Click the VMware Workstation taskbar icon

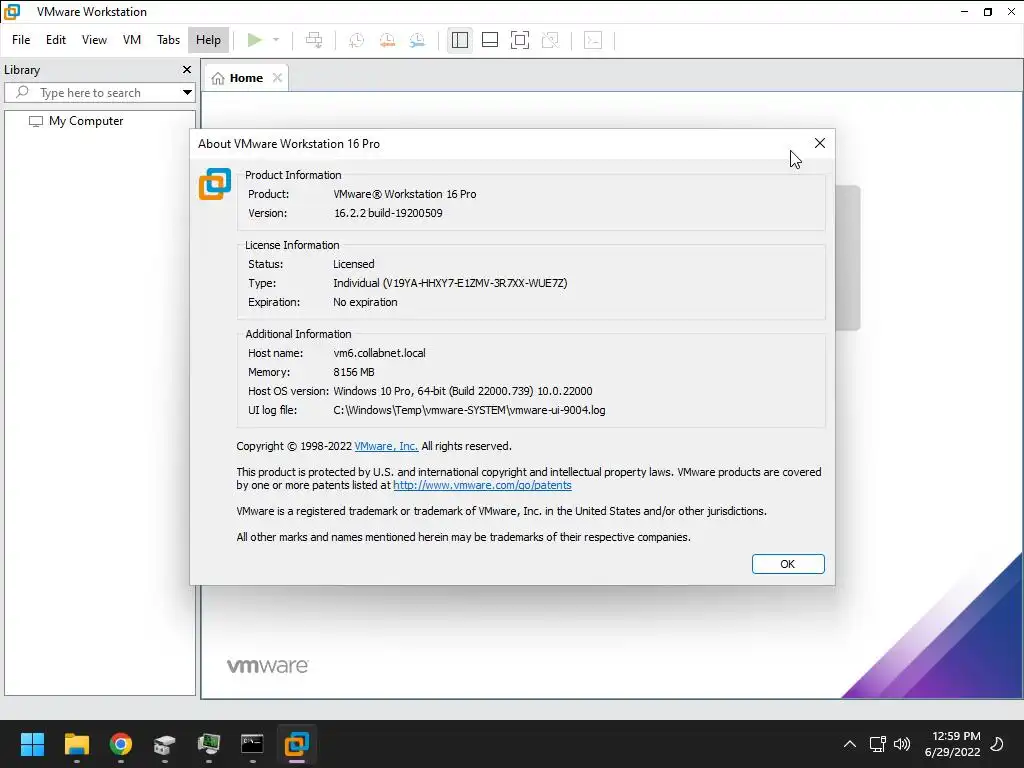pyautogui.click(x=296, y=744)
